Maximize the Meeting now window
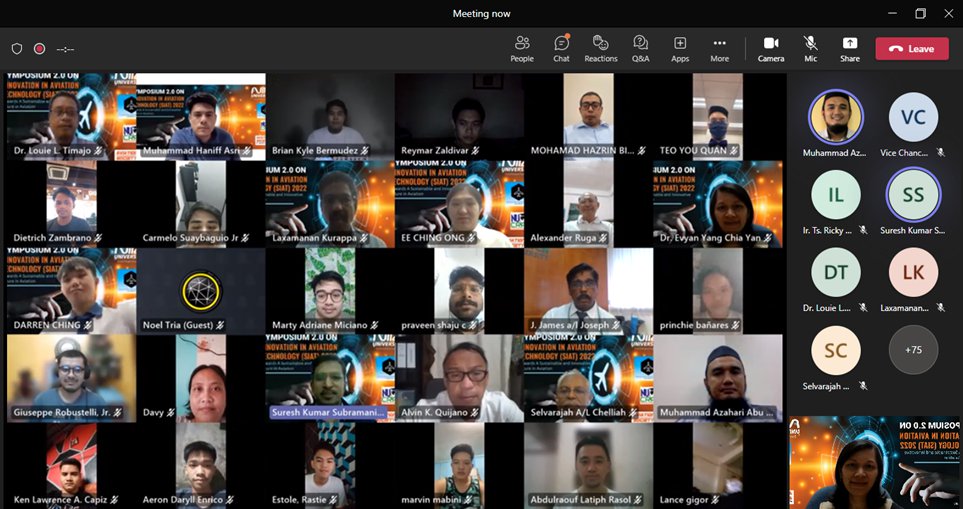 (x=920, y=13)
